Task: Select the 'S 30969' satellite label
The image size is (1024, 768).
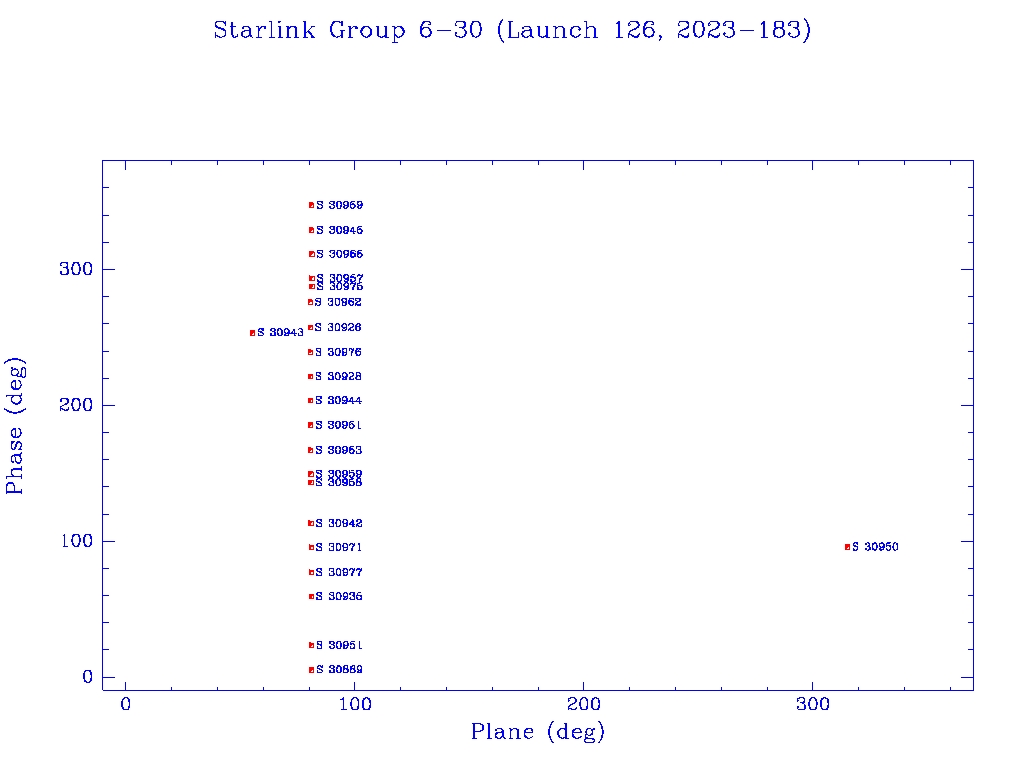Action: tap(340, 205)
